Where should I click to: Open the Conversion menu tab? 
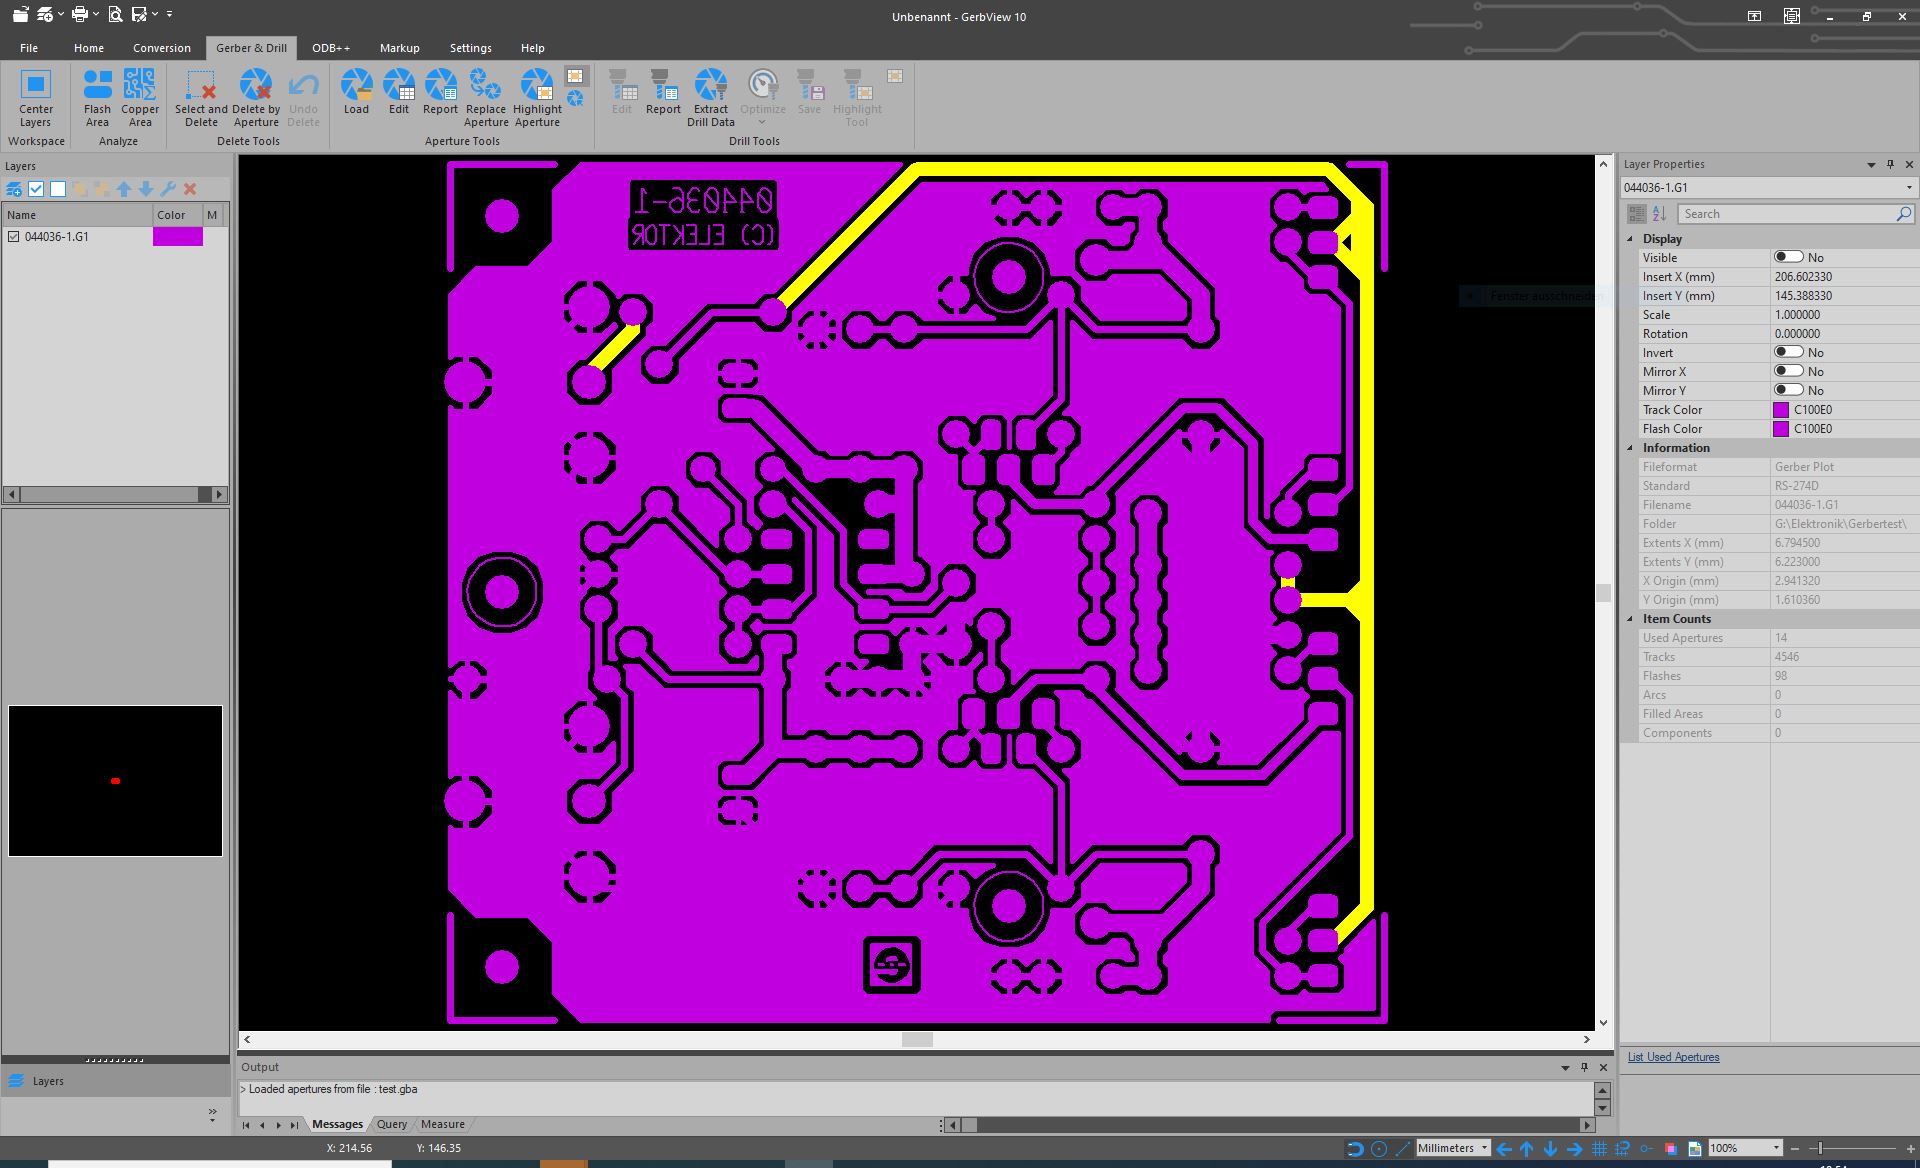[162, 48]
